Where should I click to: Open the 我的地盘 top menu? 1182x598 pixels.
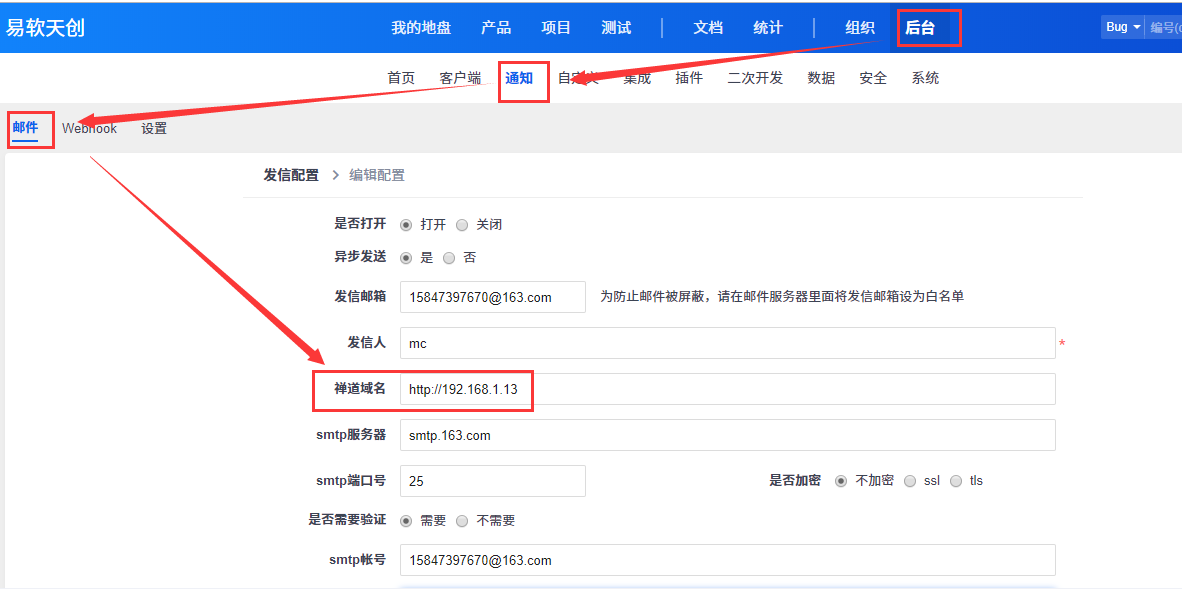point(421,28)
